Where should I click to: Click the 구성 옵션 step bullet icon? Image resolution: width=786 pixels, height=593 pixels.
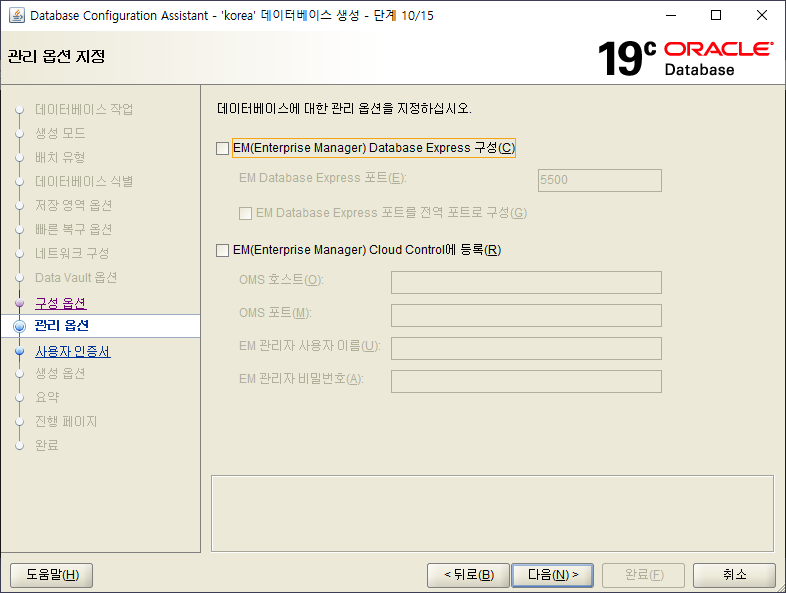pyautogui.click(x=20, y=303)
